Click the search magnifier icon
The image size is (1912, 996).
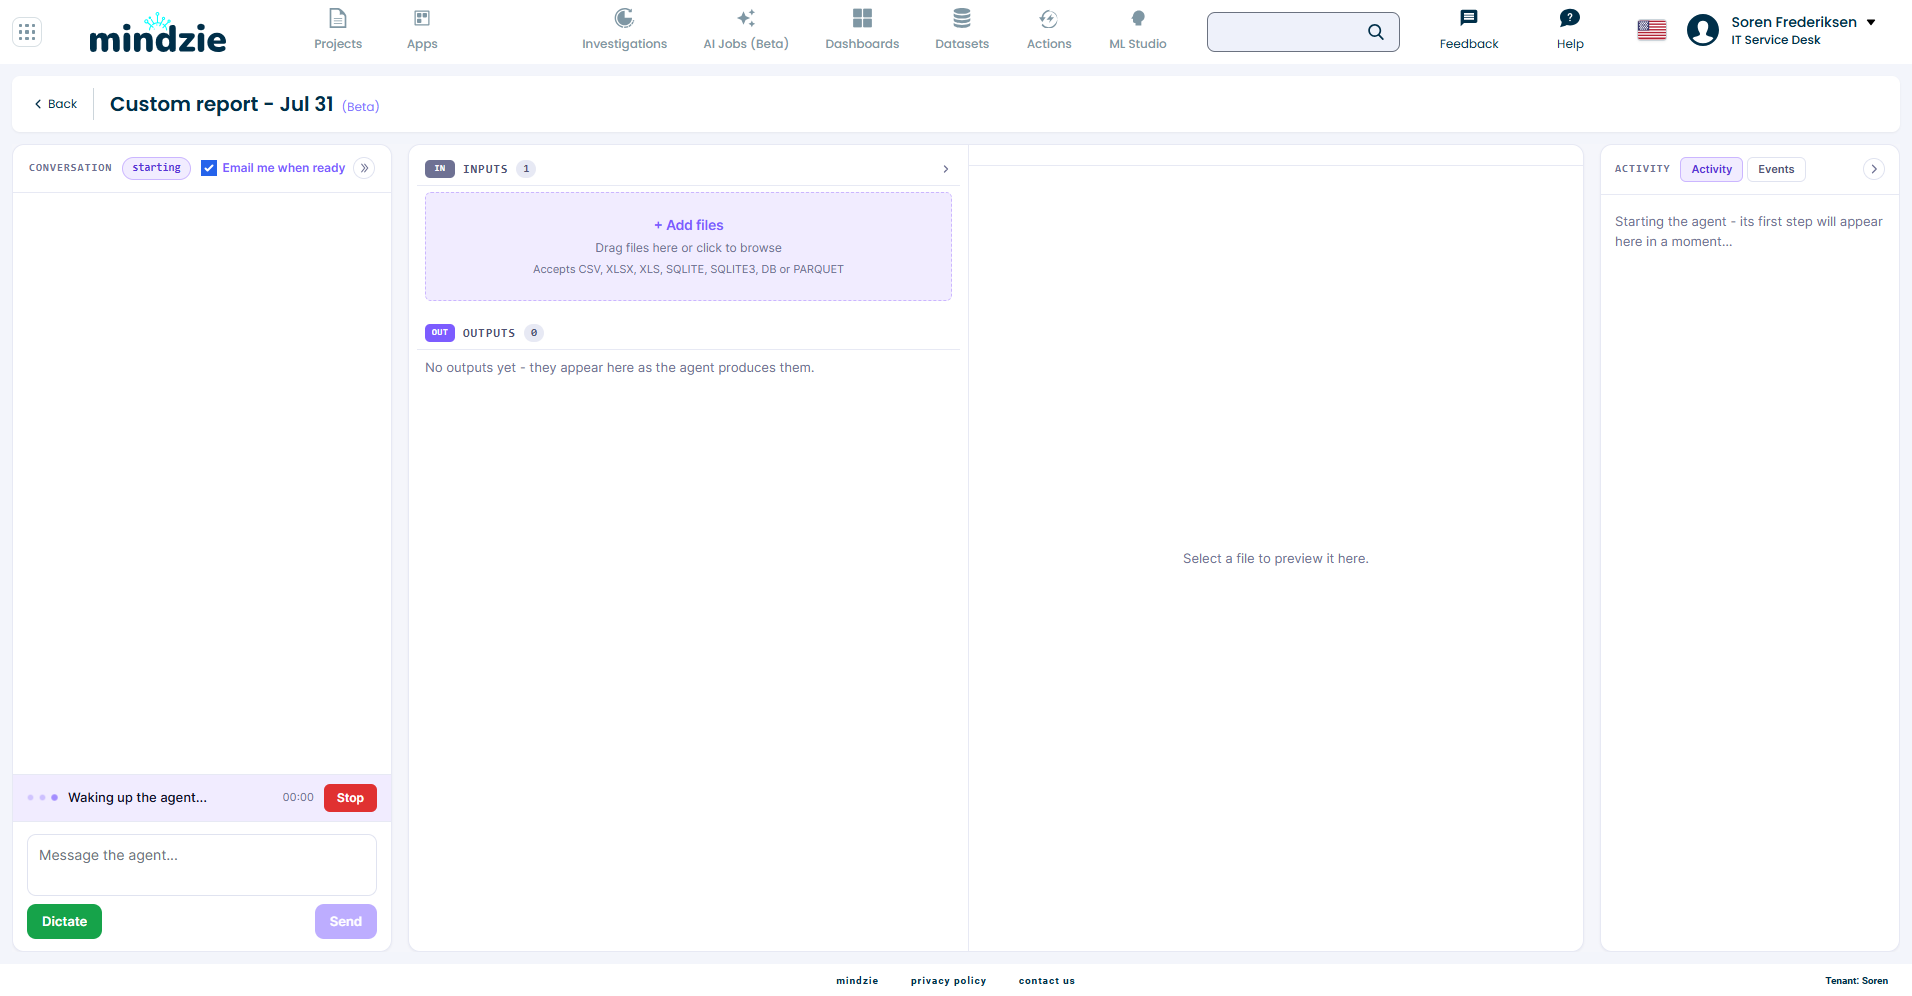pyautogui.click(x=1376, y=32)
